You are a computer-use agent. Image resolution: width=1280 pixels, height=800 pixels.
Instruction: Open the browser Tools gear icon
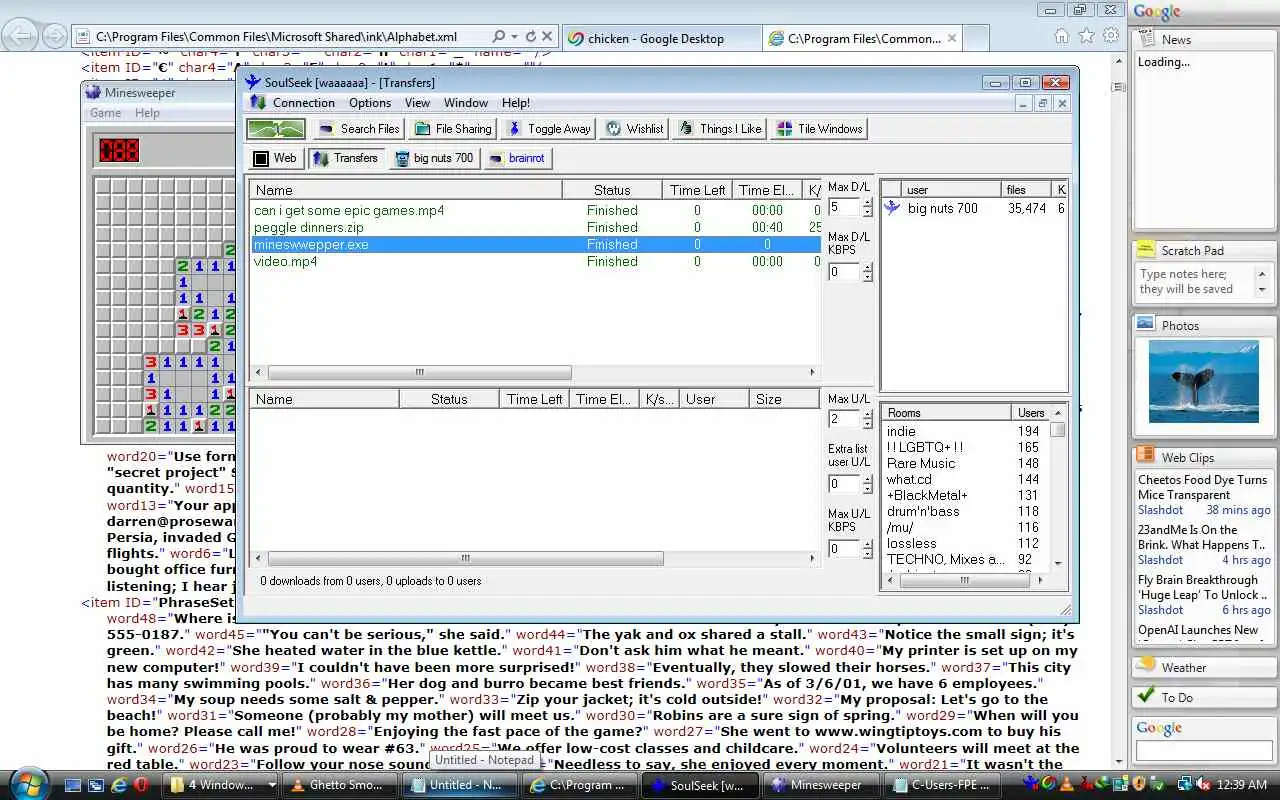pyautogui.click(x=1111, y=36)
